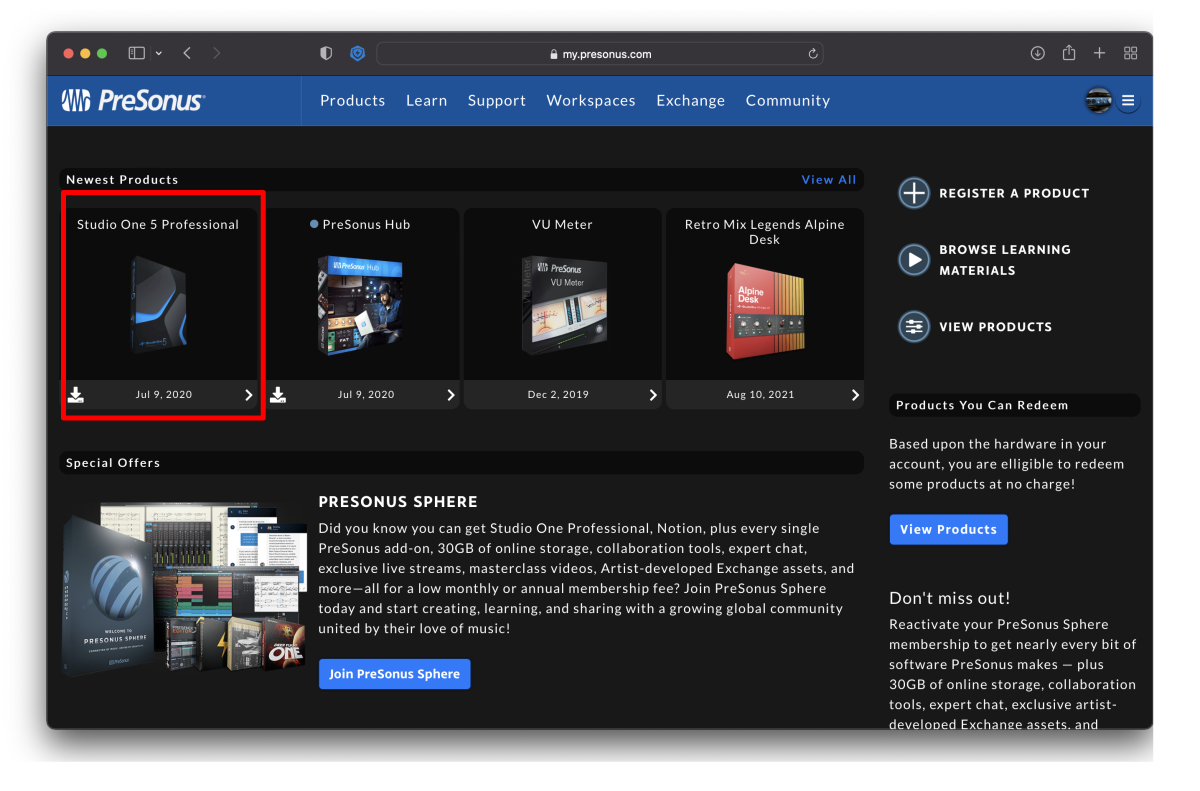
Task: Open the Exchange menu
Action: tap(690, 100)
